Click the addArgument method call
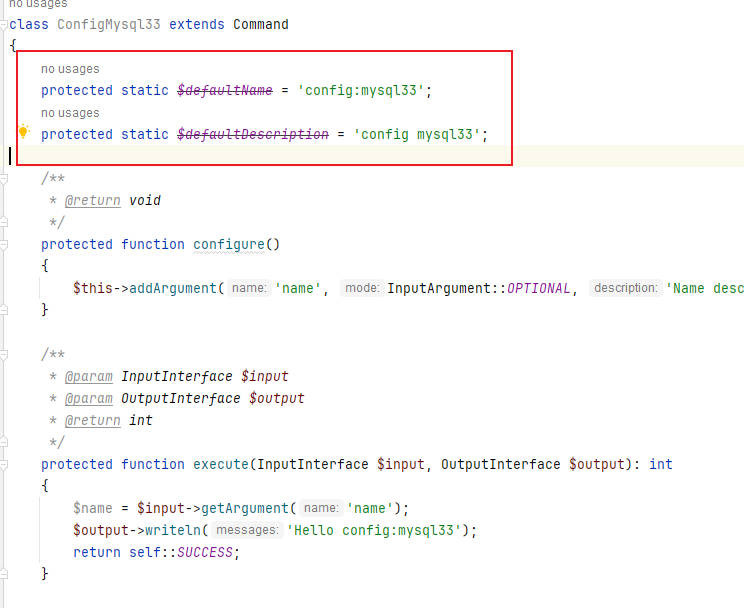Image resolution: width=744 pixels, height=608 pixels. (x=173, y=288)
